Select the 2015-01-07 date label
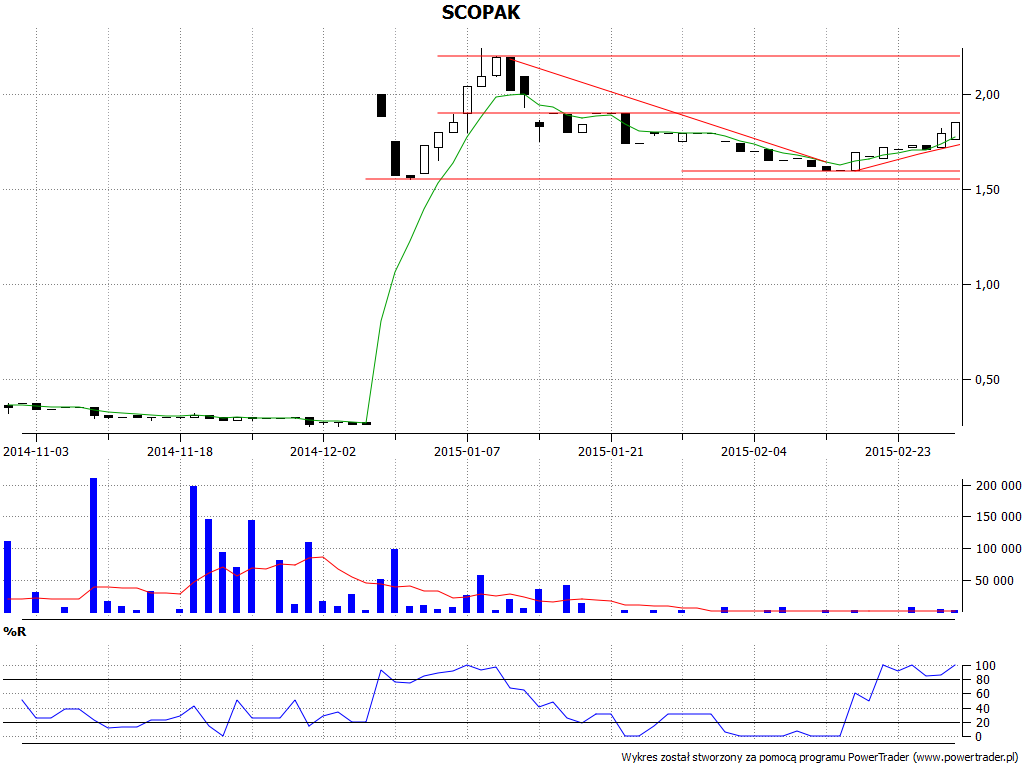This screenshot has width=1024, height=768. tap(467, 451)
